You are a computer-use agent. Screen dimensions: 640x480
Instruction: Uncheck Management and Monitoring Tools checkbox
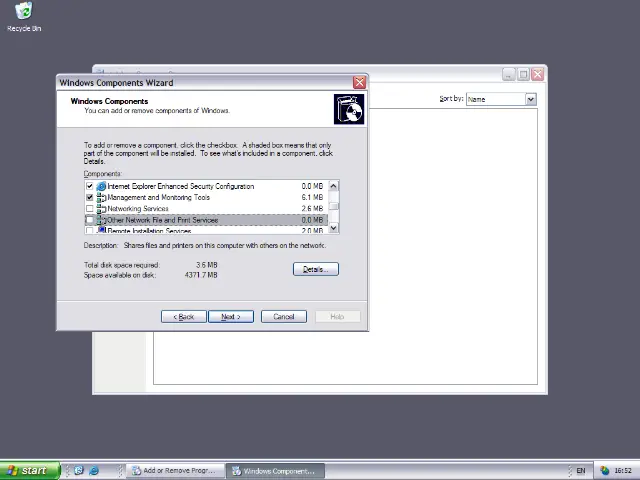point(89,198)
